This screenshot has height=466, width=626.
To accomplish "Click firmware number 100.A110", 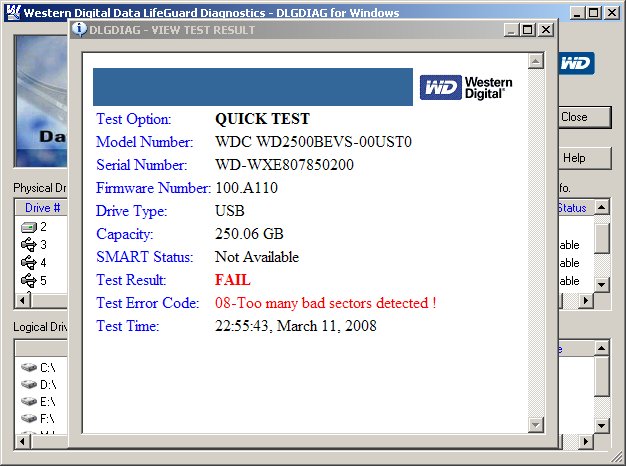I will coord(246,188).
